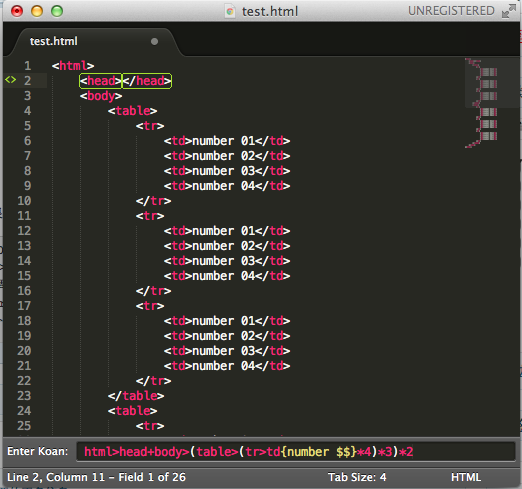Click the yellow minimize window button
The image size is (522, 489).
tap(37, 11)
